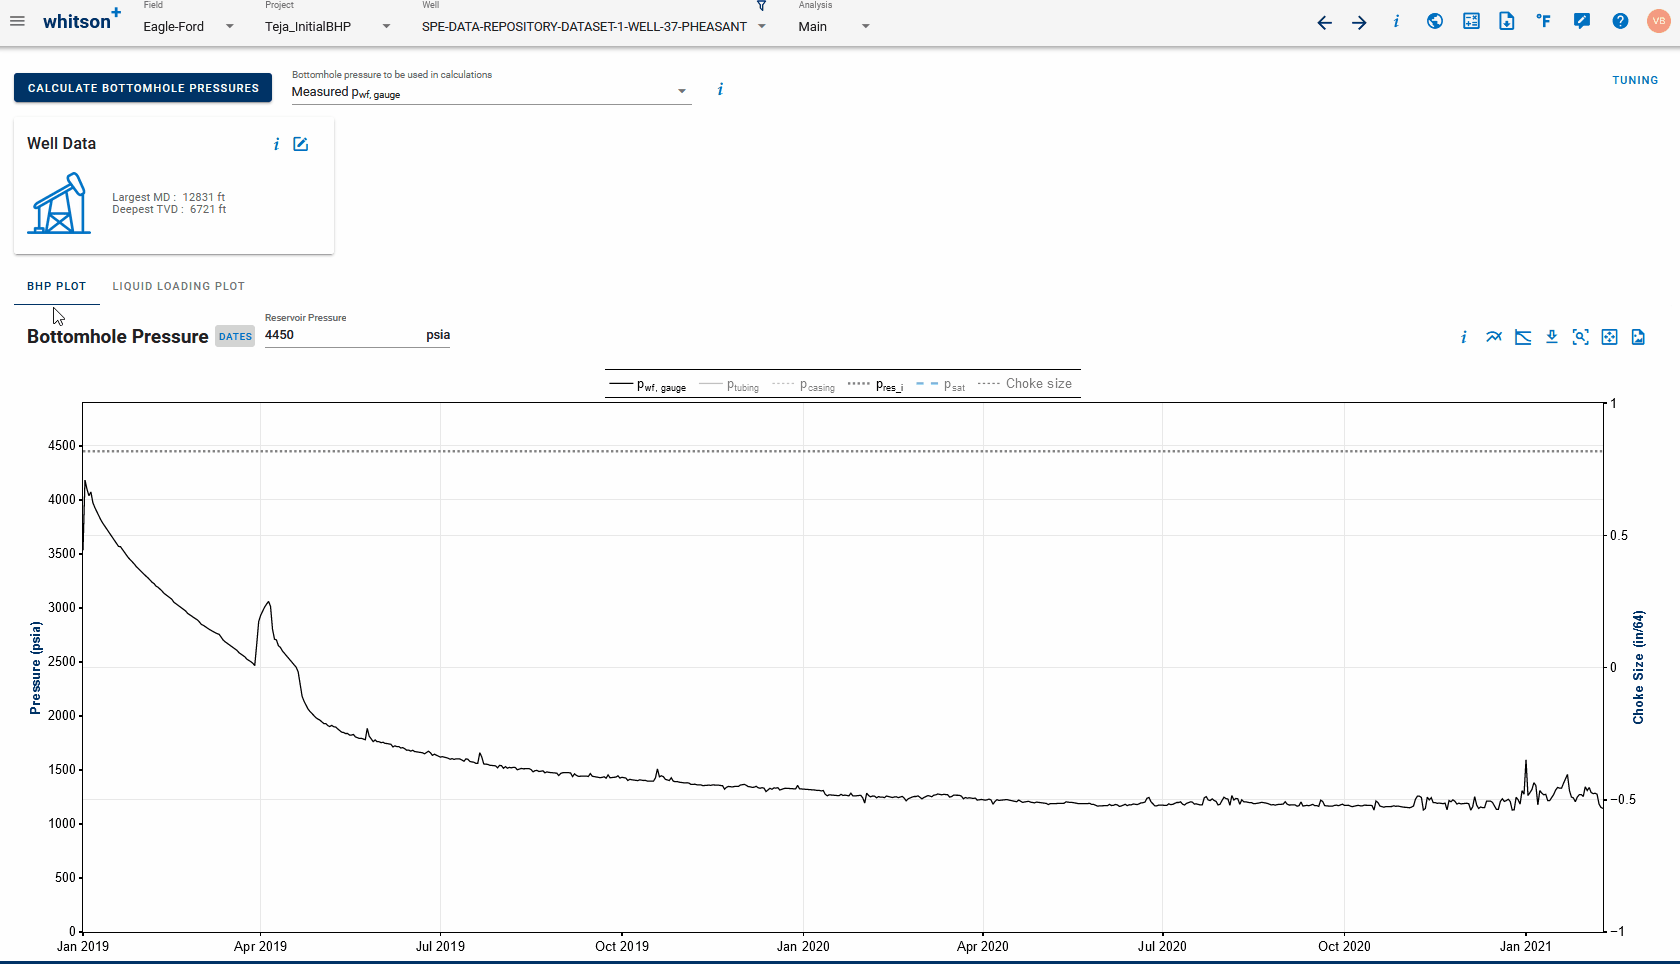The height and width of the screenshot is (964, 1680).
Task: Reset plot view with pan arrows icon
Action: click(x=1610, y=337)
